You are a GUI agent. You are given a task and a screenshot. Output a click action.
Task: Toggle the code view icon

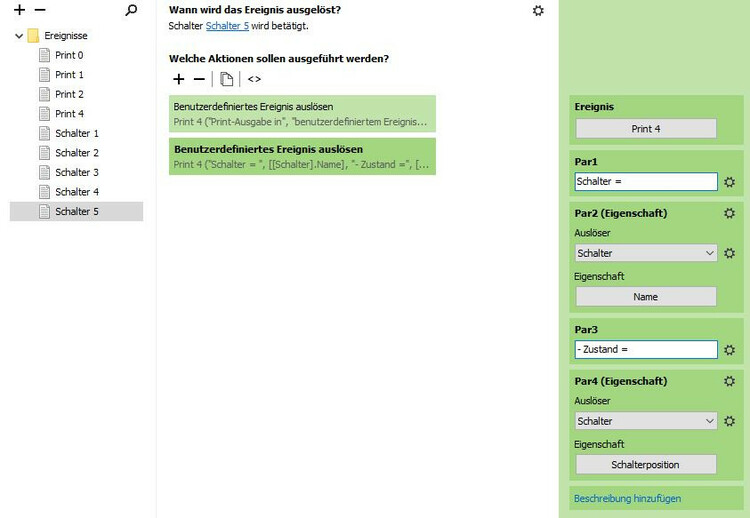click(x=254, y=79)
